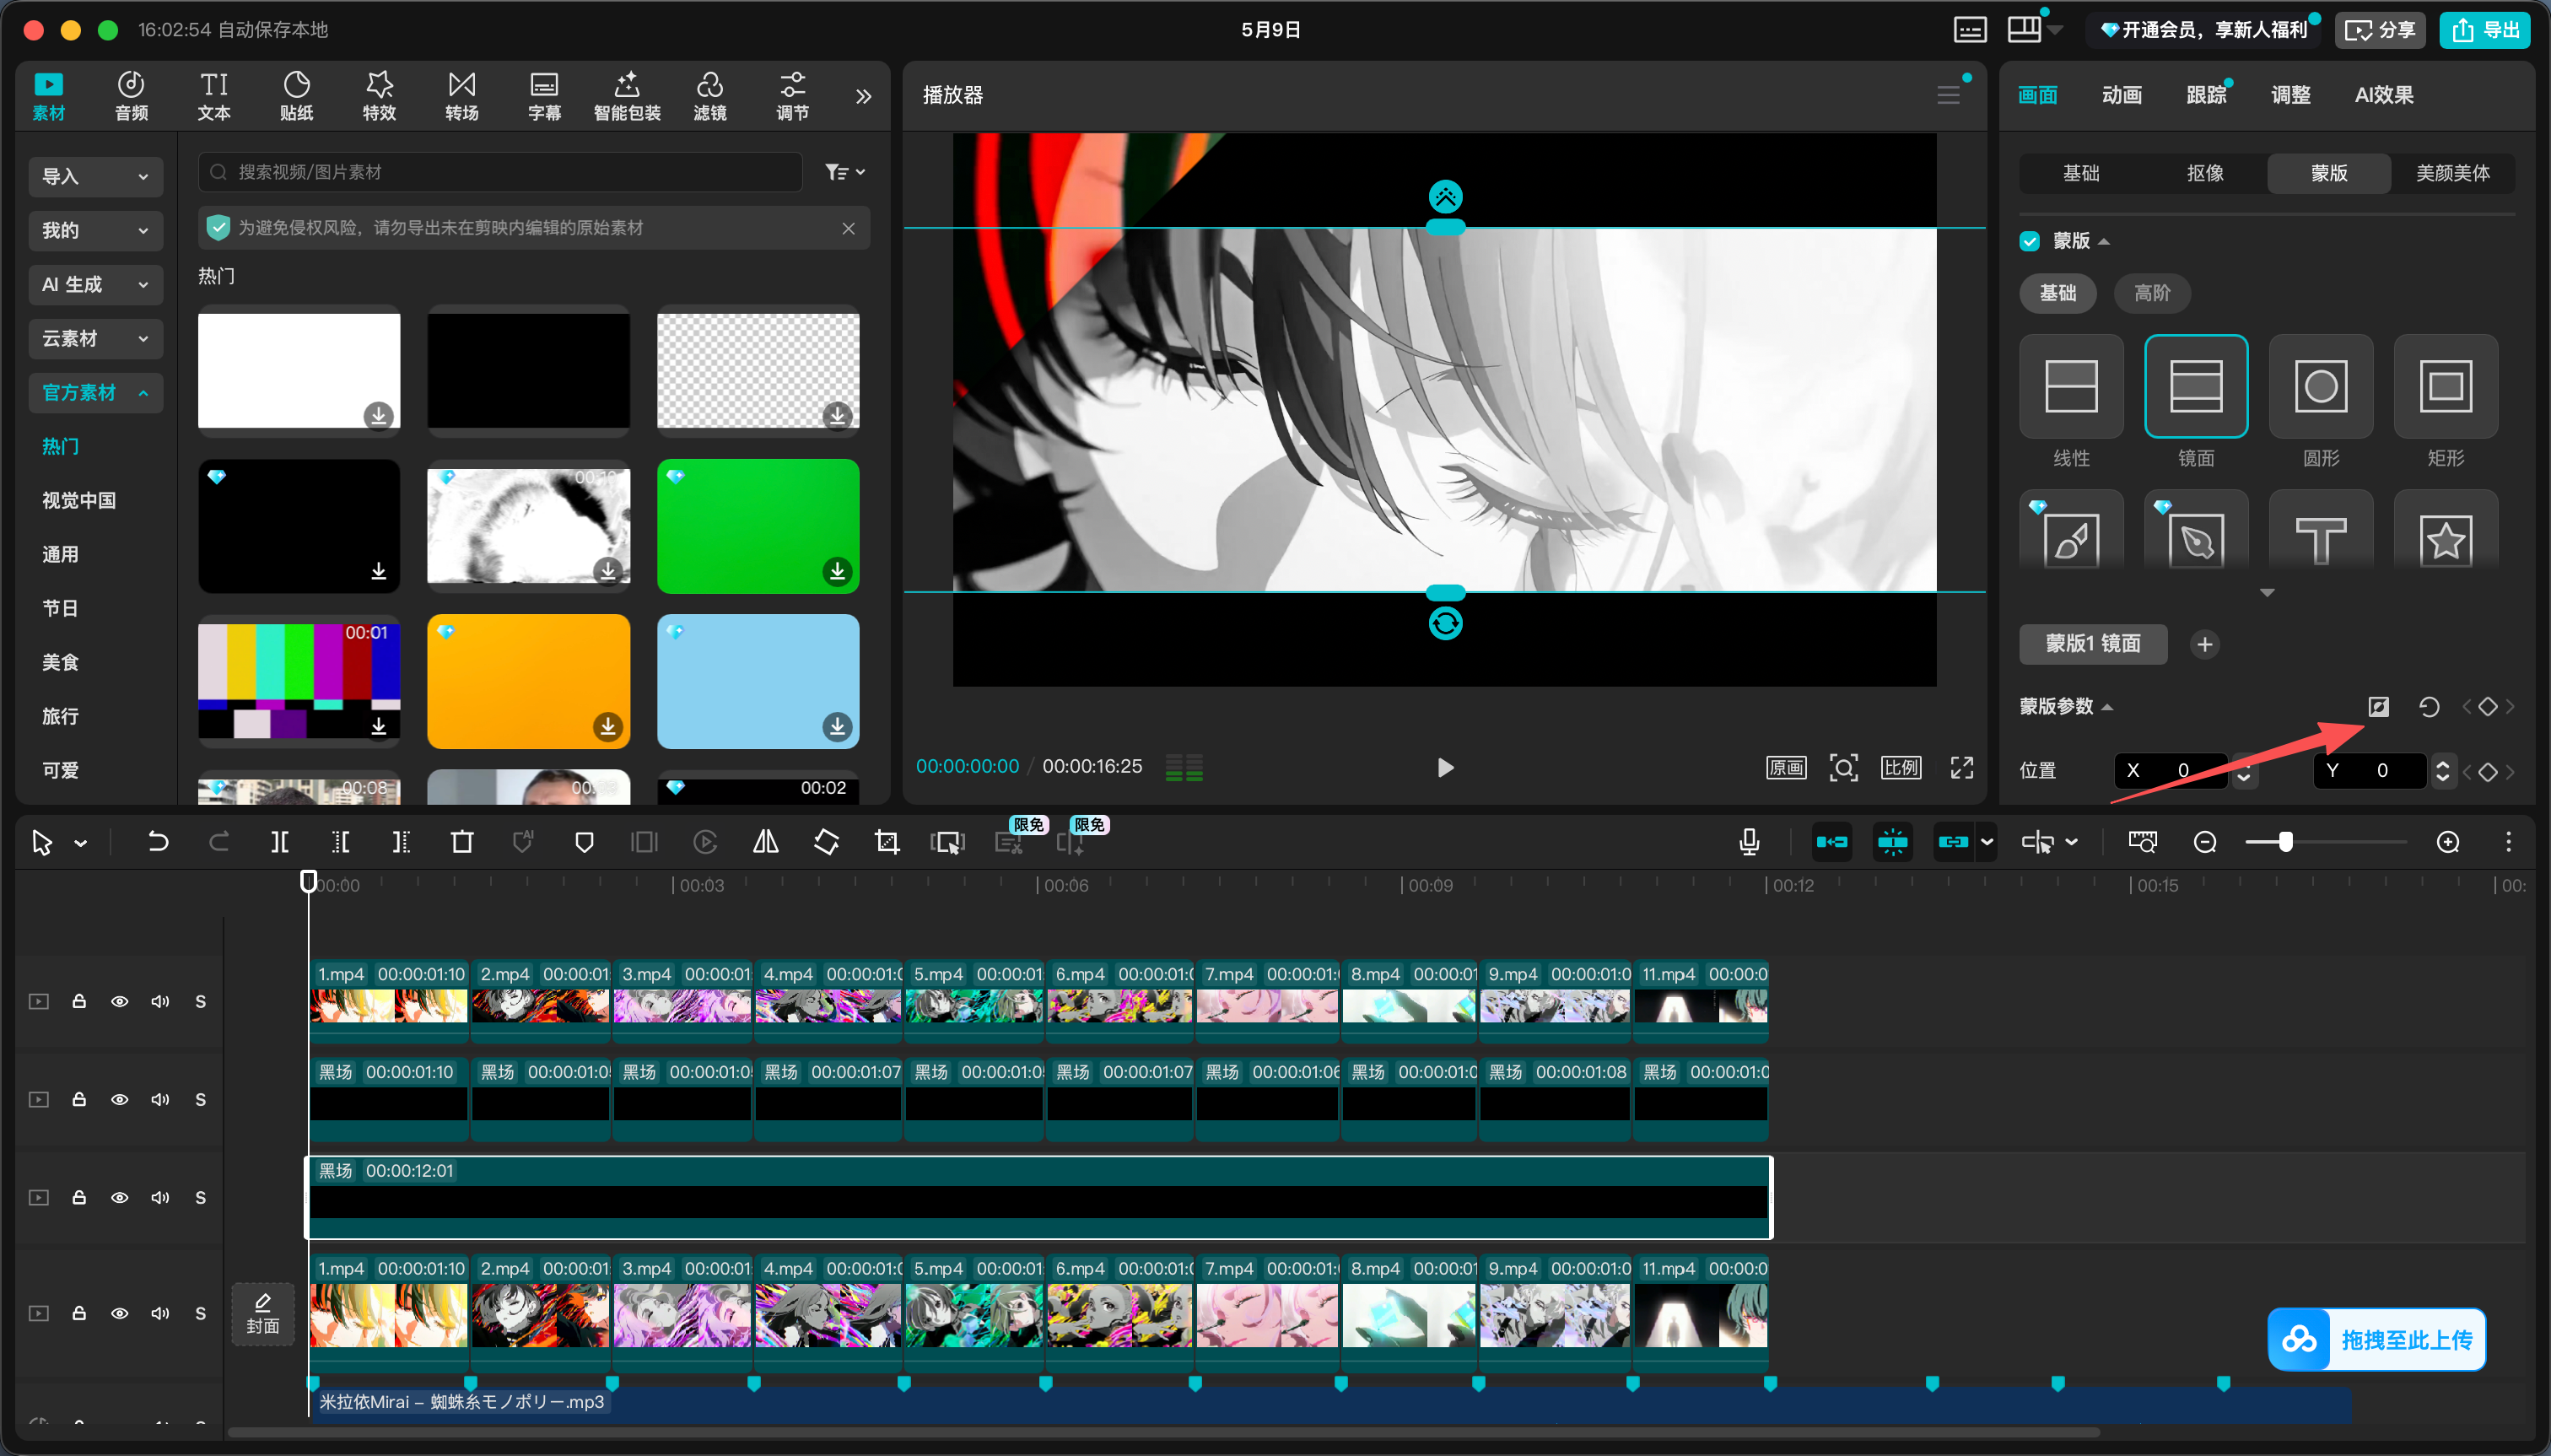Select the green screen material thumbnail

(758, 526)
